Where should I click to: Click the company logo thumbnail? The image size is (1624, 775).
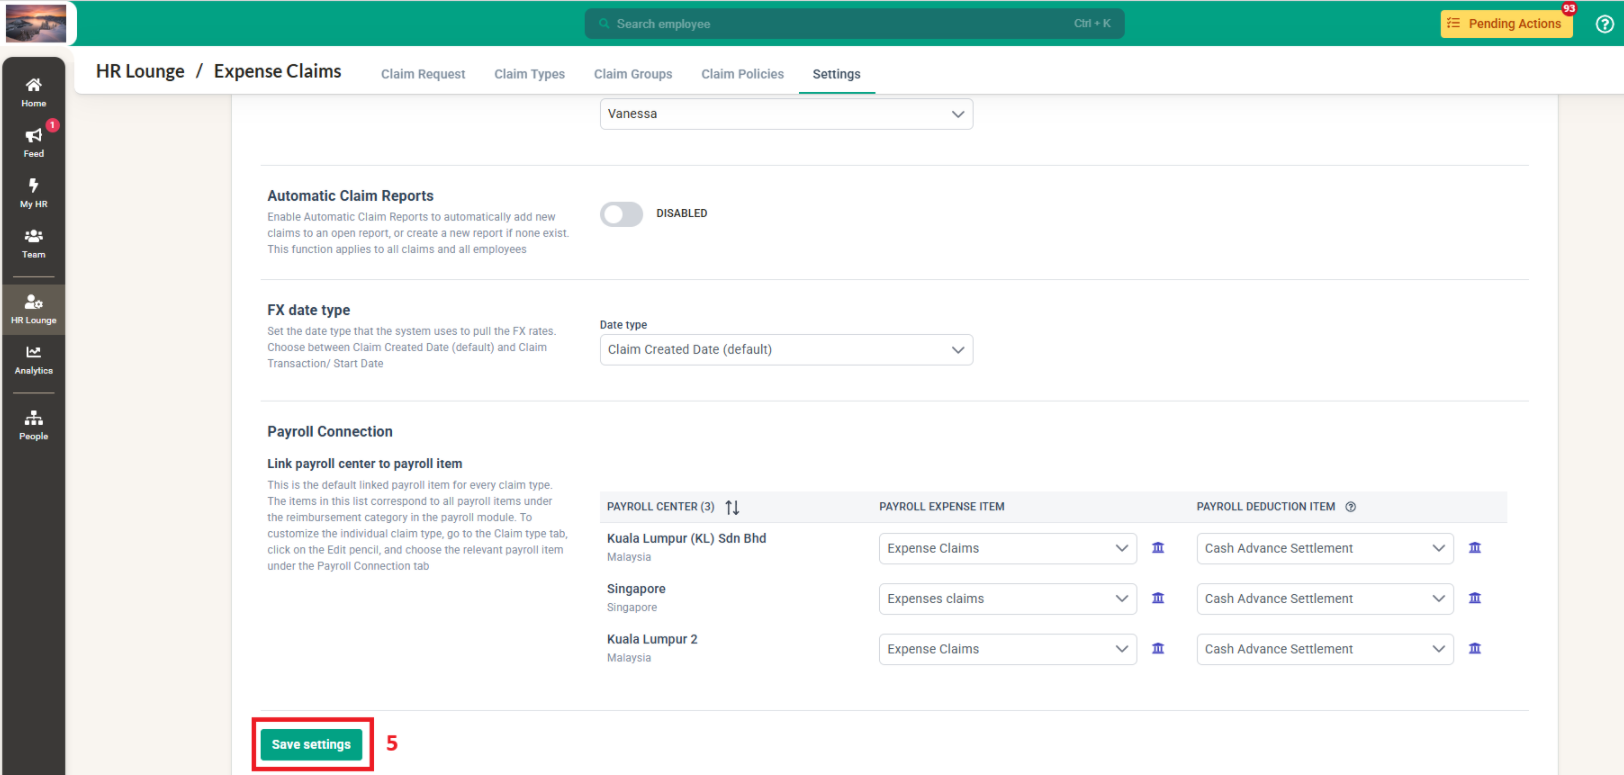tap(36, 23)
